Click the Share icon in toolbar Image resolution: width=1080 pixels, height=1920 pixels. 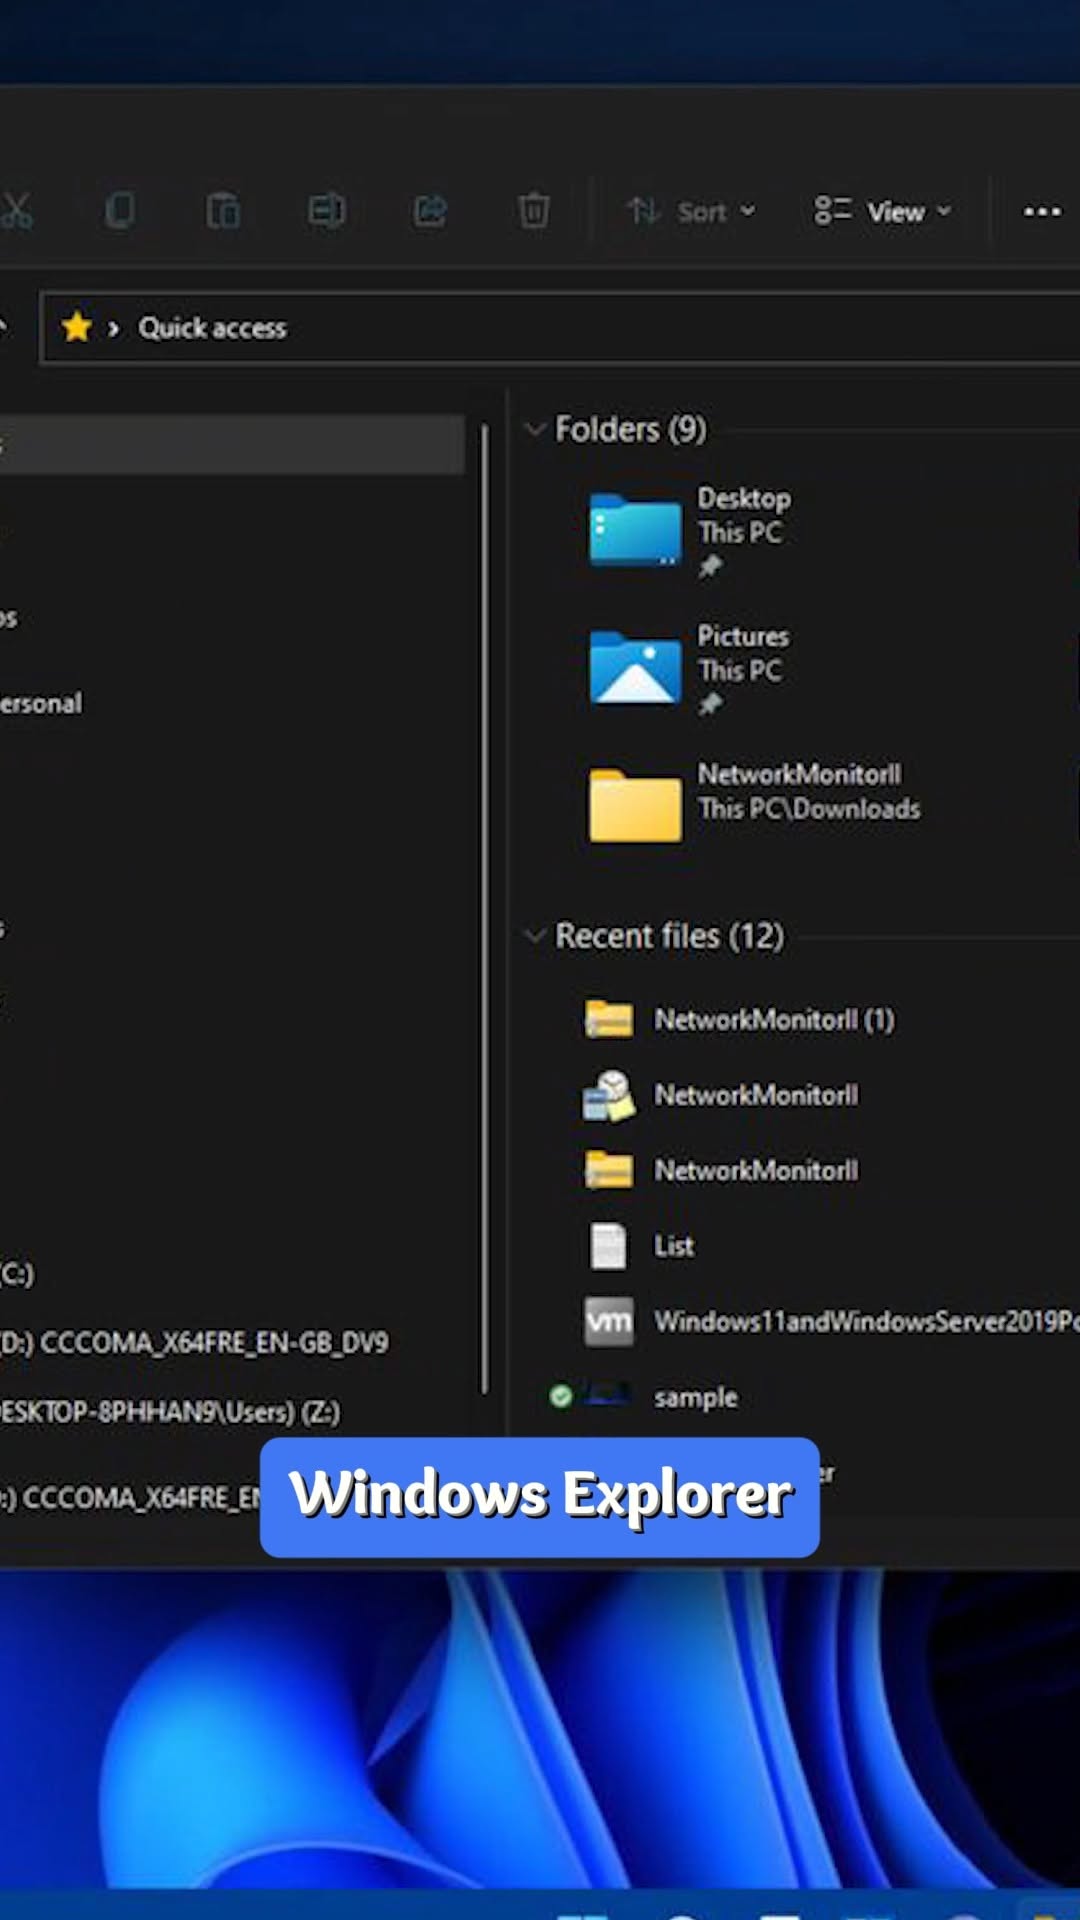click(x=430, y=211)
